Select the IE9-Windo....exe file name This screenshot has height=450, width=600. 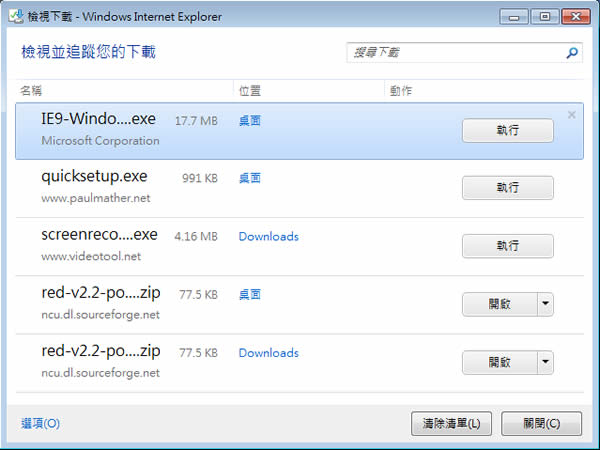(98, 119)
